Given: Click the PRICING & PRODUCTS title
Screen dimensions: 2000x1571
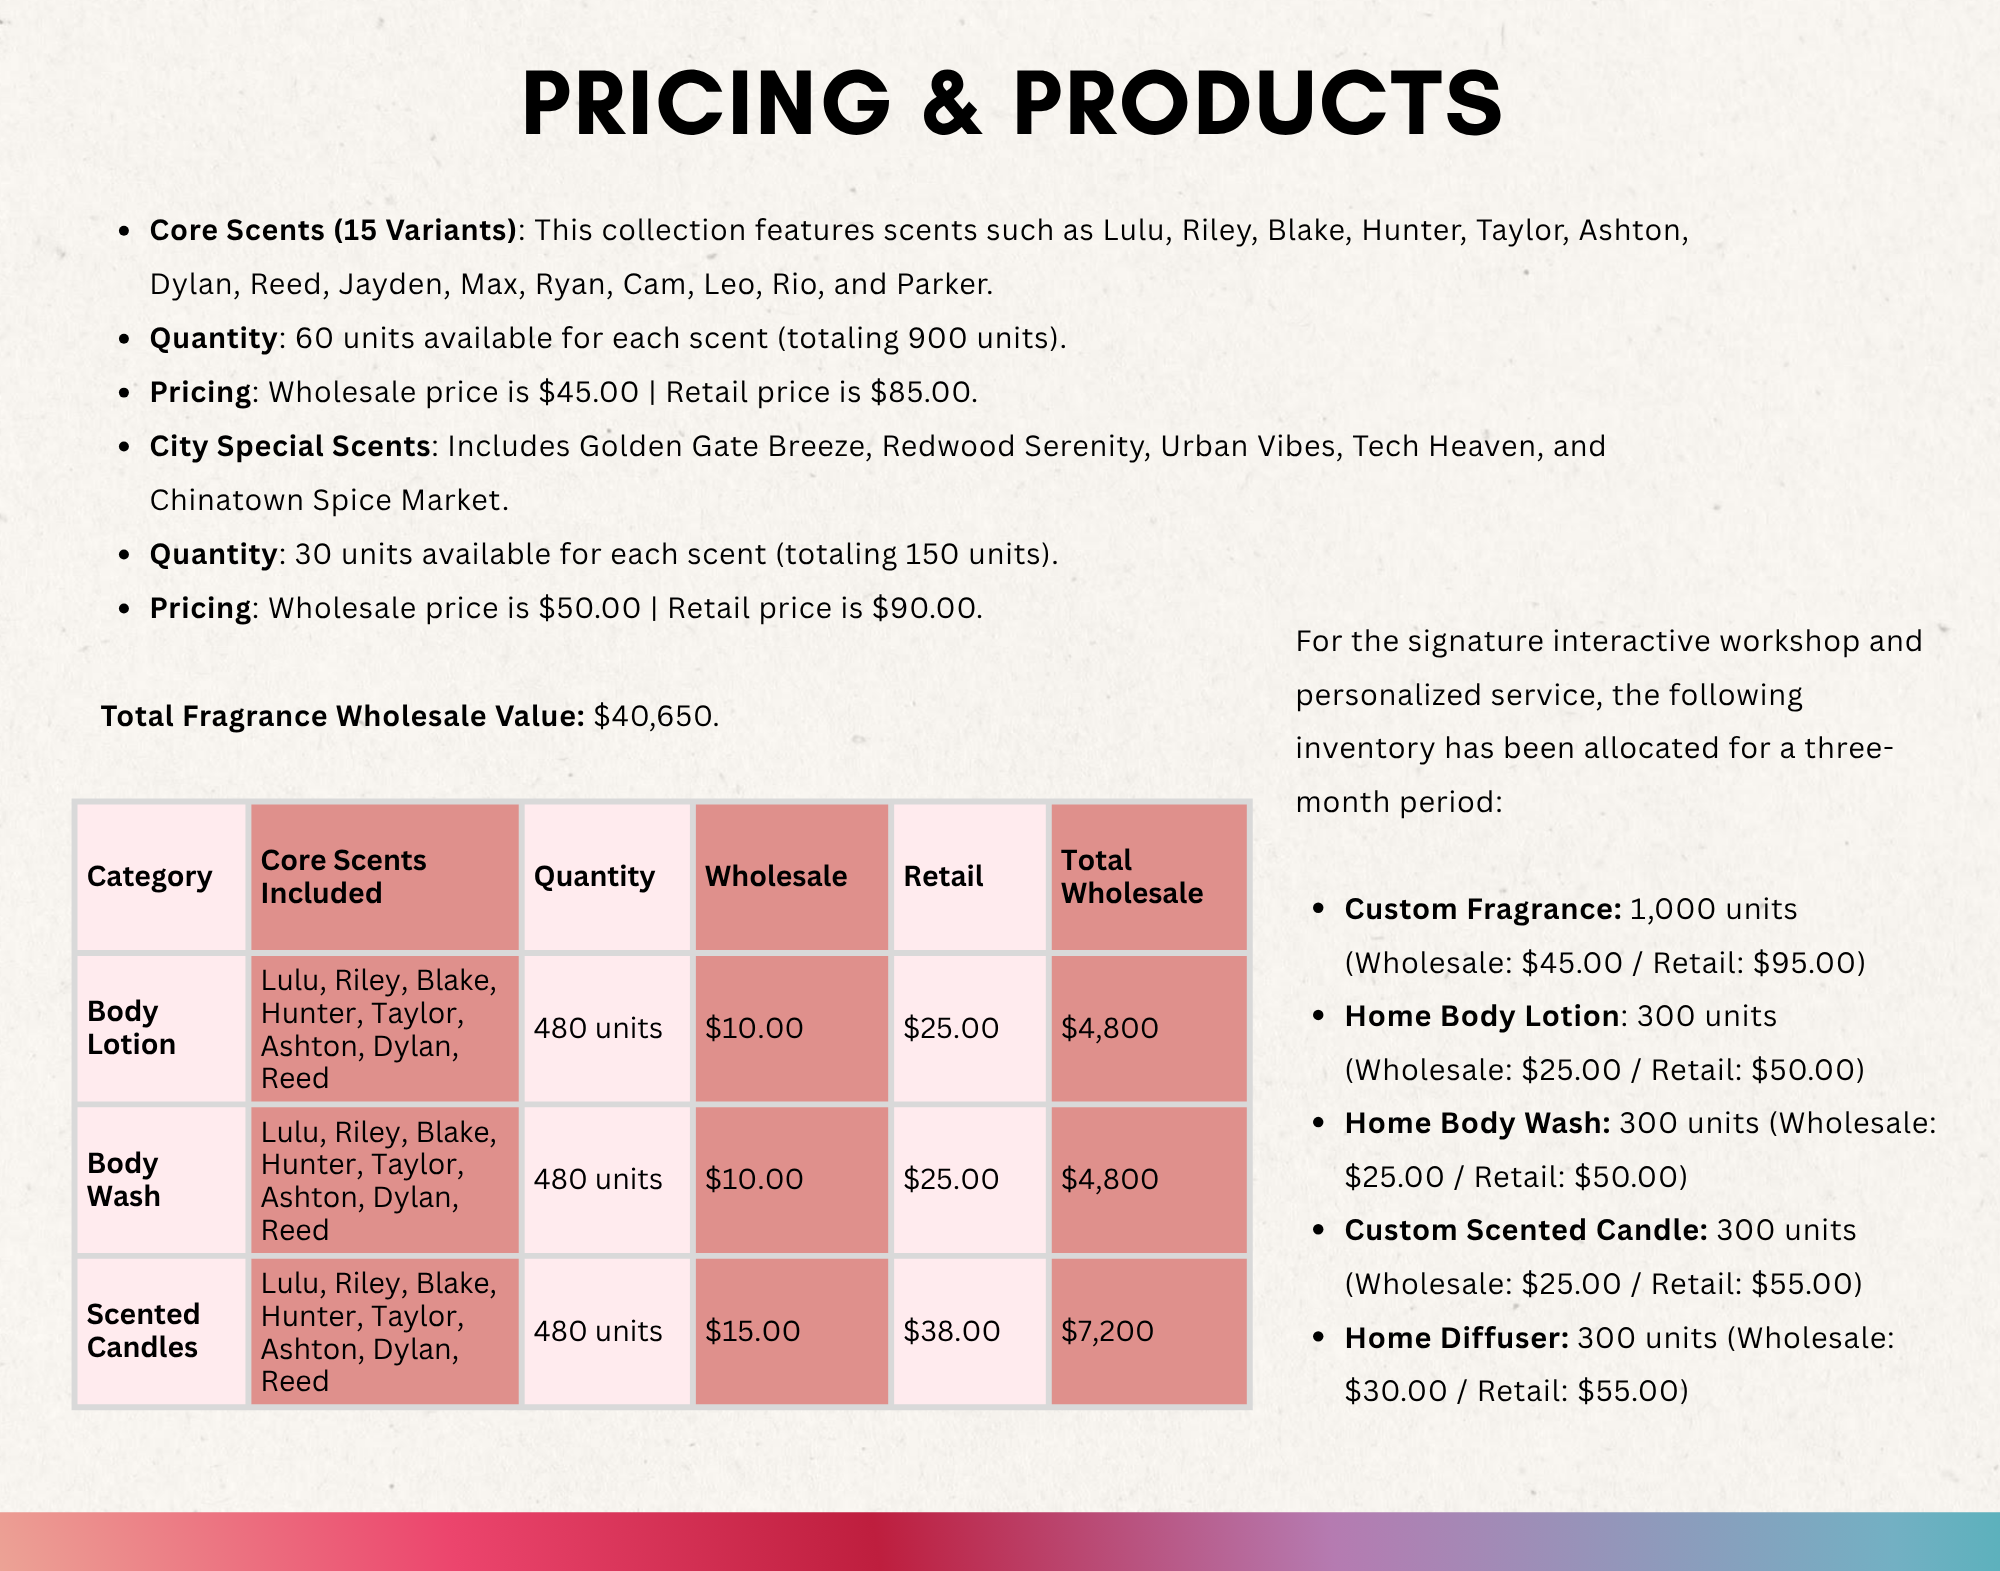Looking at the screenshot, I should (1012, 103).
